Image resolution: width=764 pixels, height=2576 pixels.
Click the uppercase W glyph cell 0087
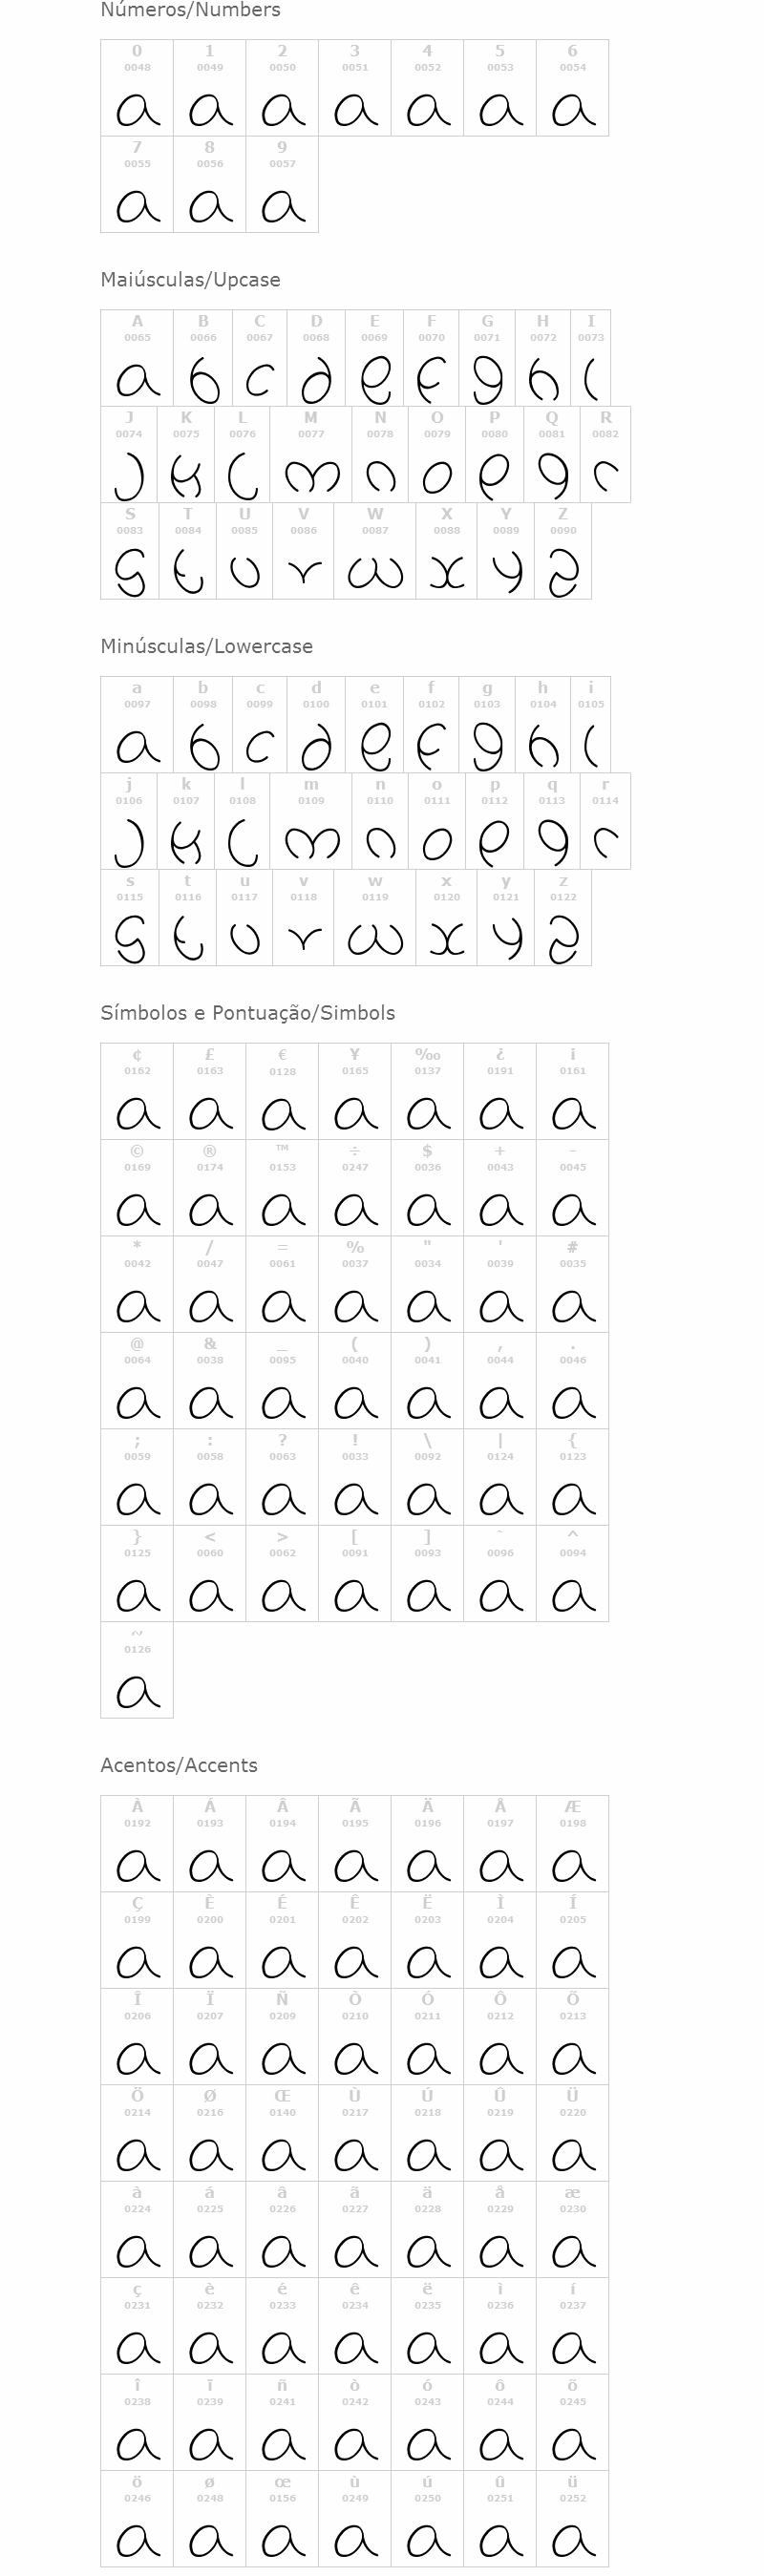(375, 551)
